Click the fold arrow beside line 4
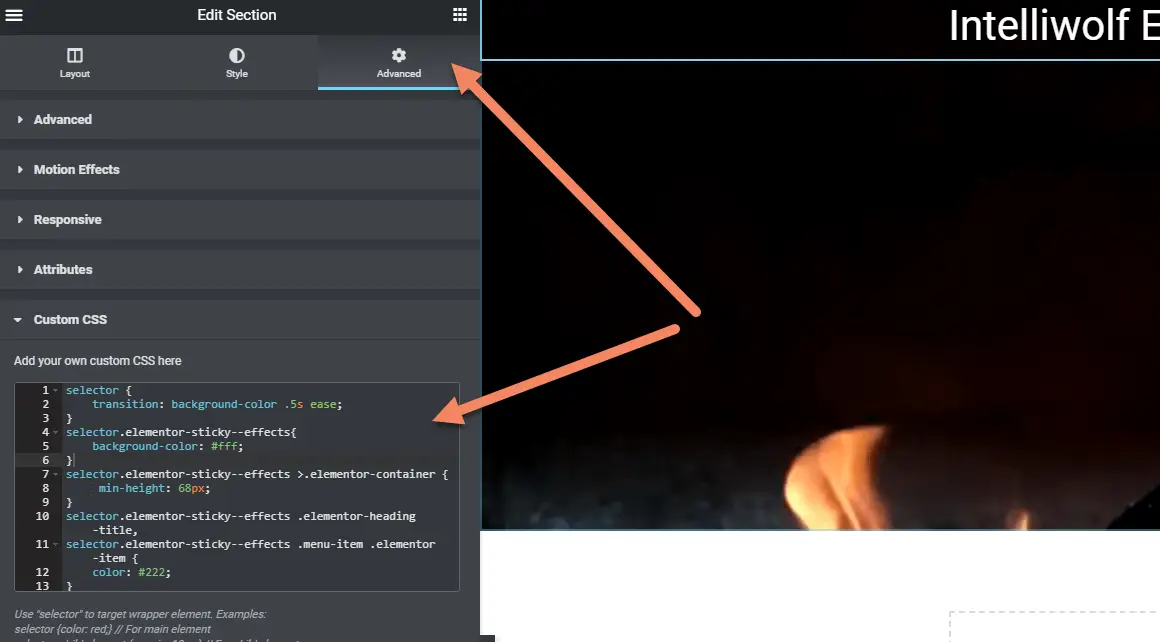 (x=55, y=432)
